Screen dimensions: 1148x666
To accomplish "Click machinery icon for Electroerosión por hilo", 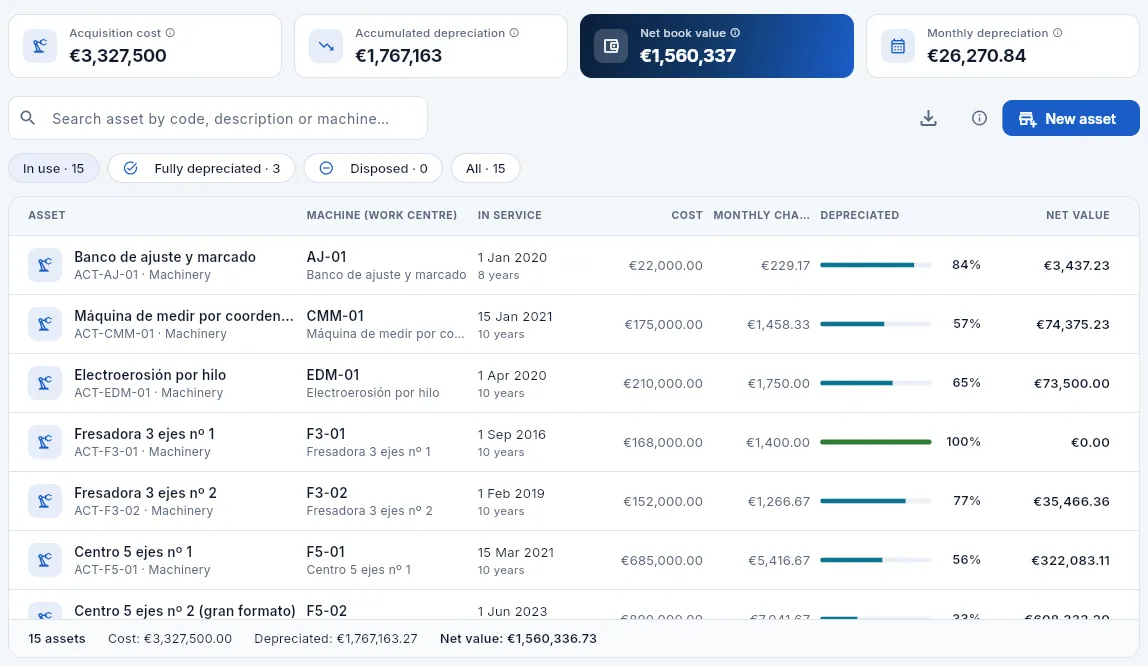I will [x=45, y=383].
